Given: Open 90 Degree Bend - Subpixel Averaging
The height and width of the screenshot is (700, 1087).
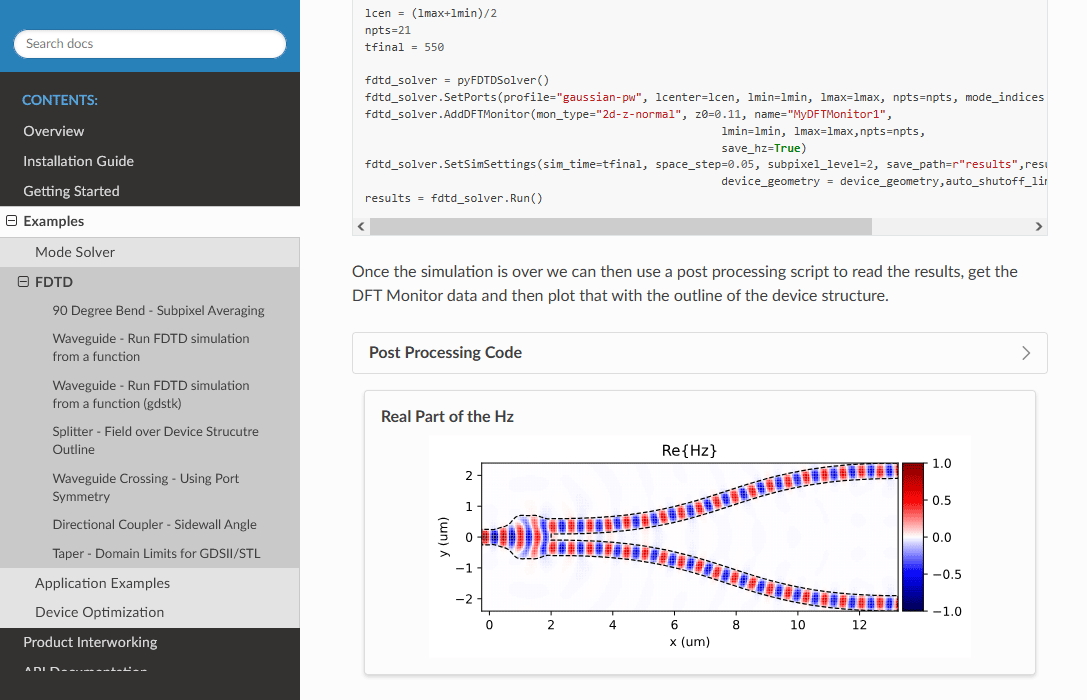Looking at the screenshot, I should pyautogui.click(x=158, y=311).
